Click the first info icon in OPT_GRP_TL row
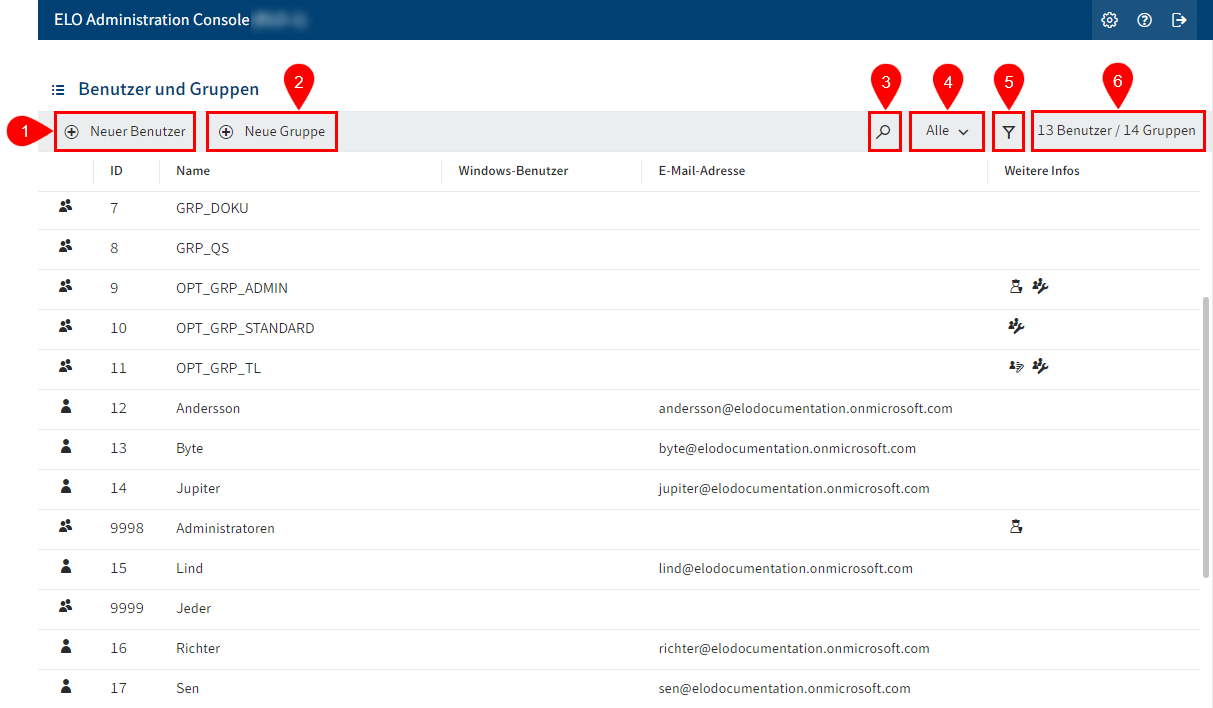This screenshot has height=708, width=1213. point(1016,367)
